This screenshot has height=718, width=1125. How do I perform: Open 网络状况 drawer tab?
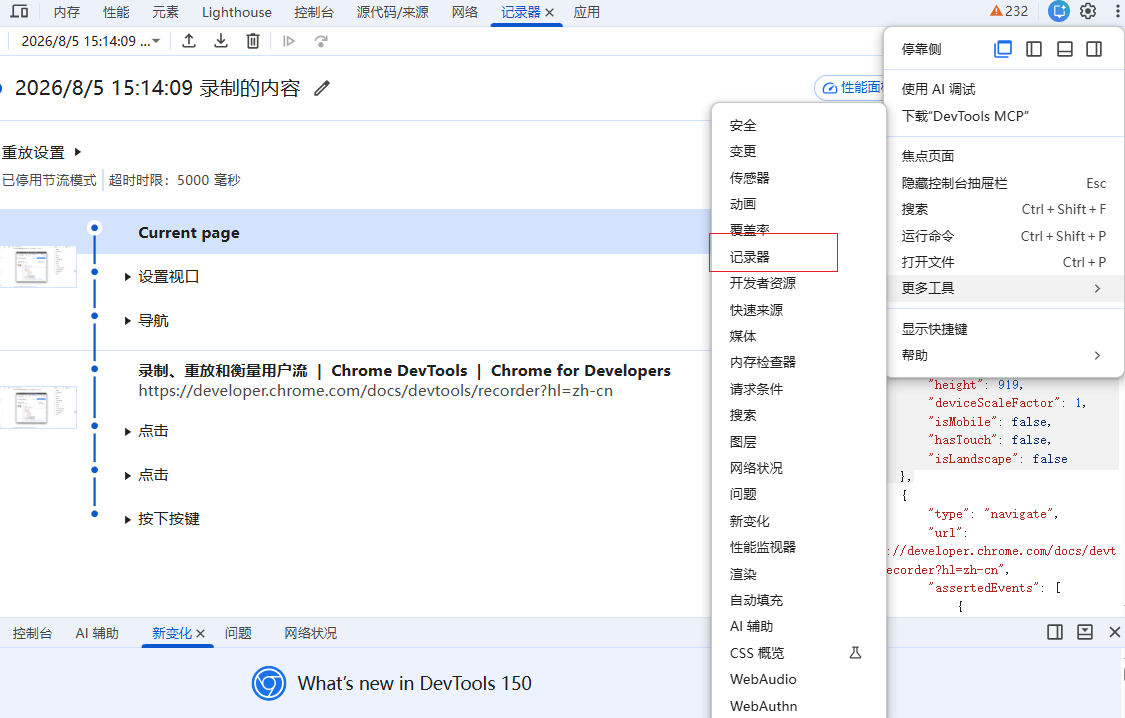pos(311,633)
